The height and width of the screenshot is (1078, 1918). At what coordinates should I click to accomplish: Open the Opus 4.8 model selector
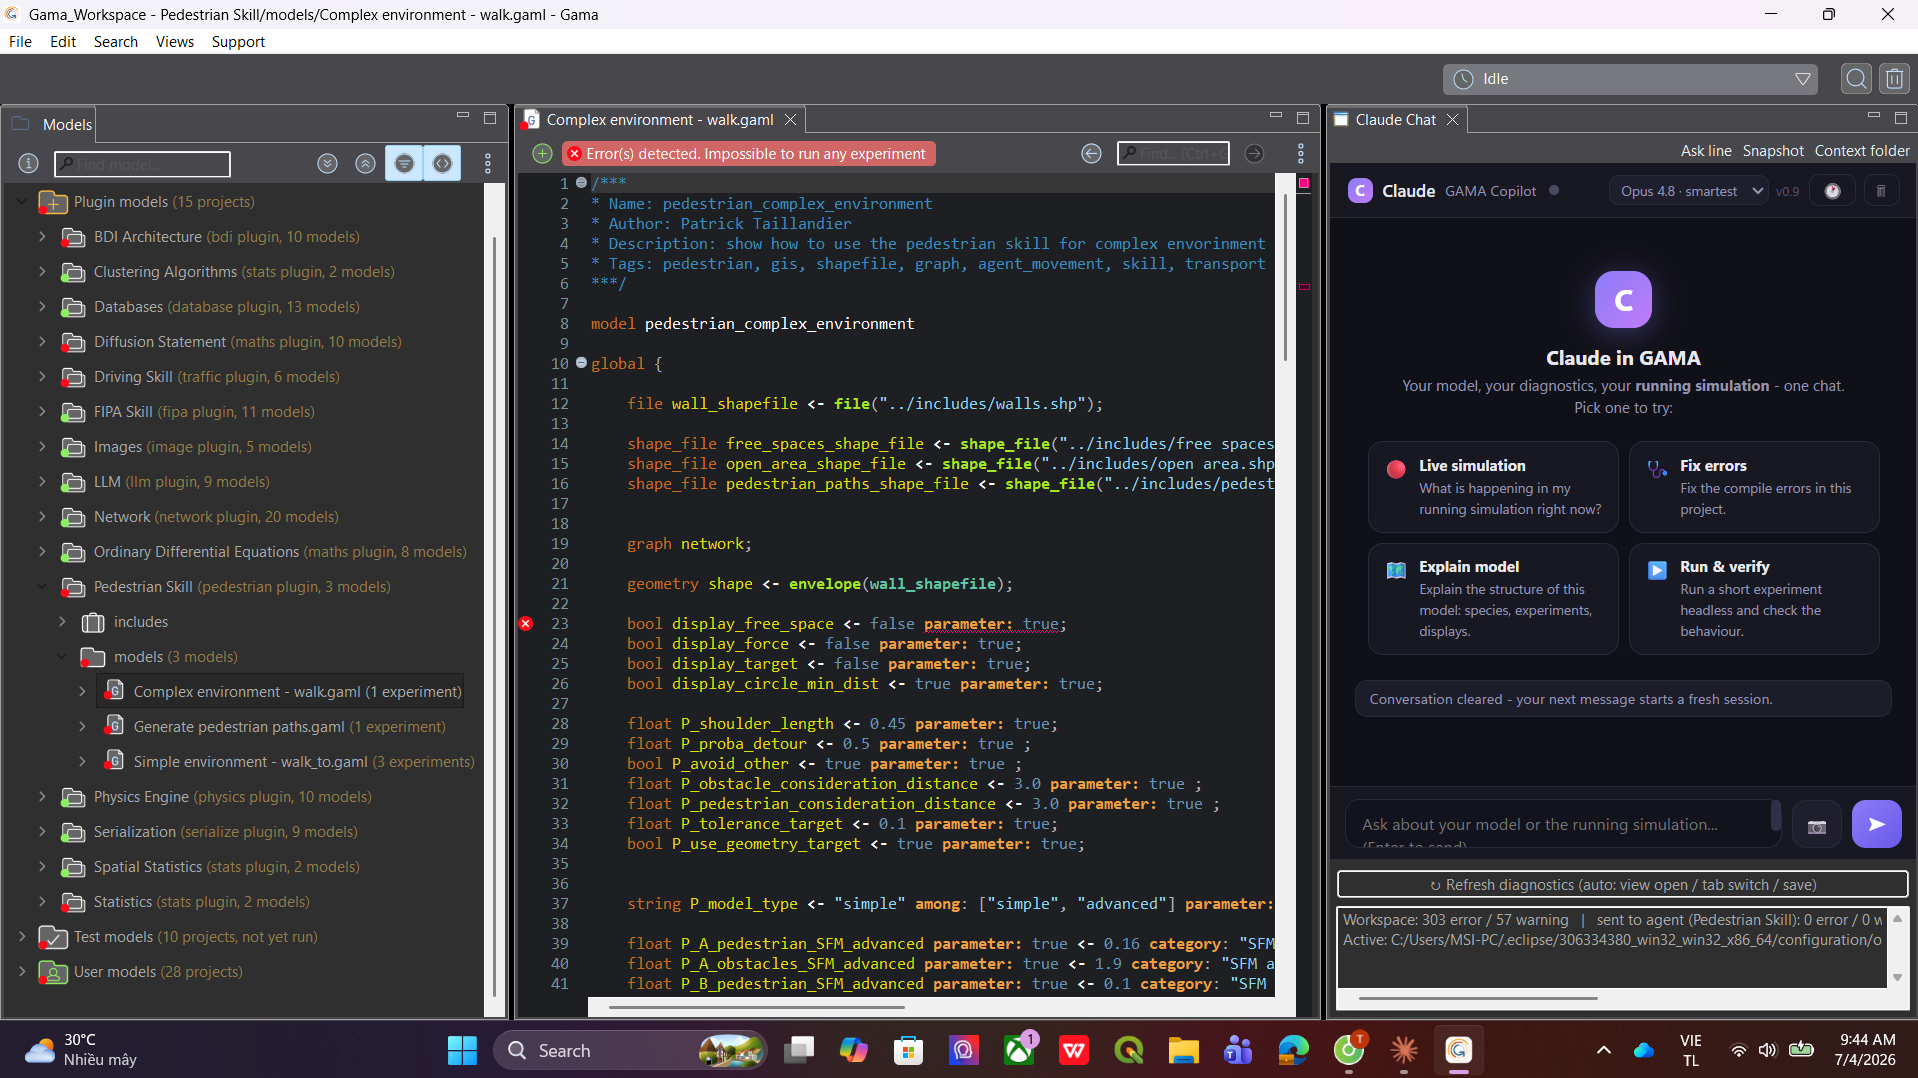[1689, 191]
